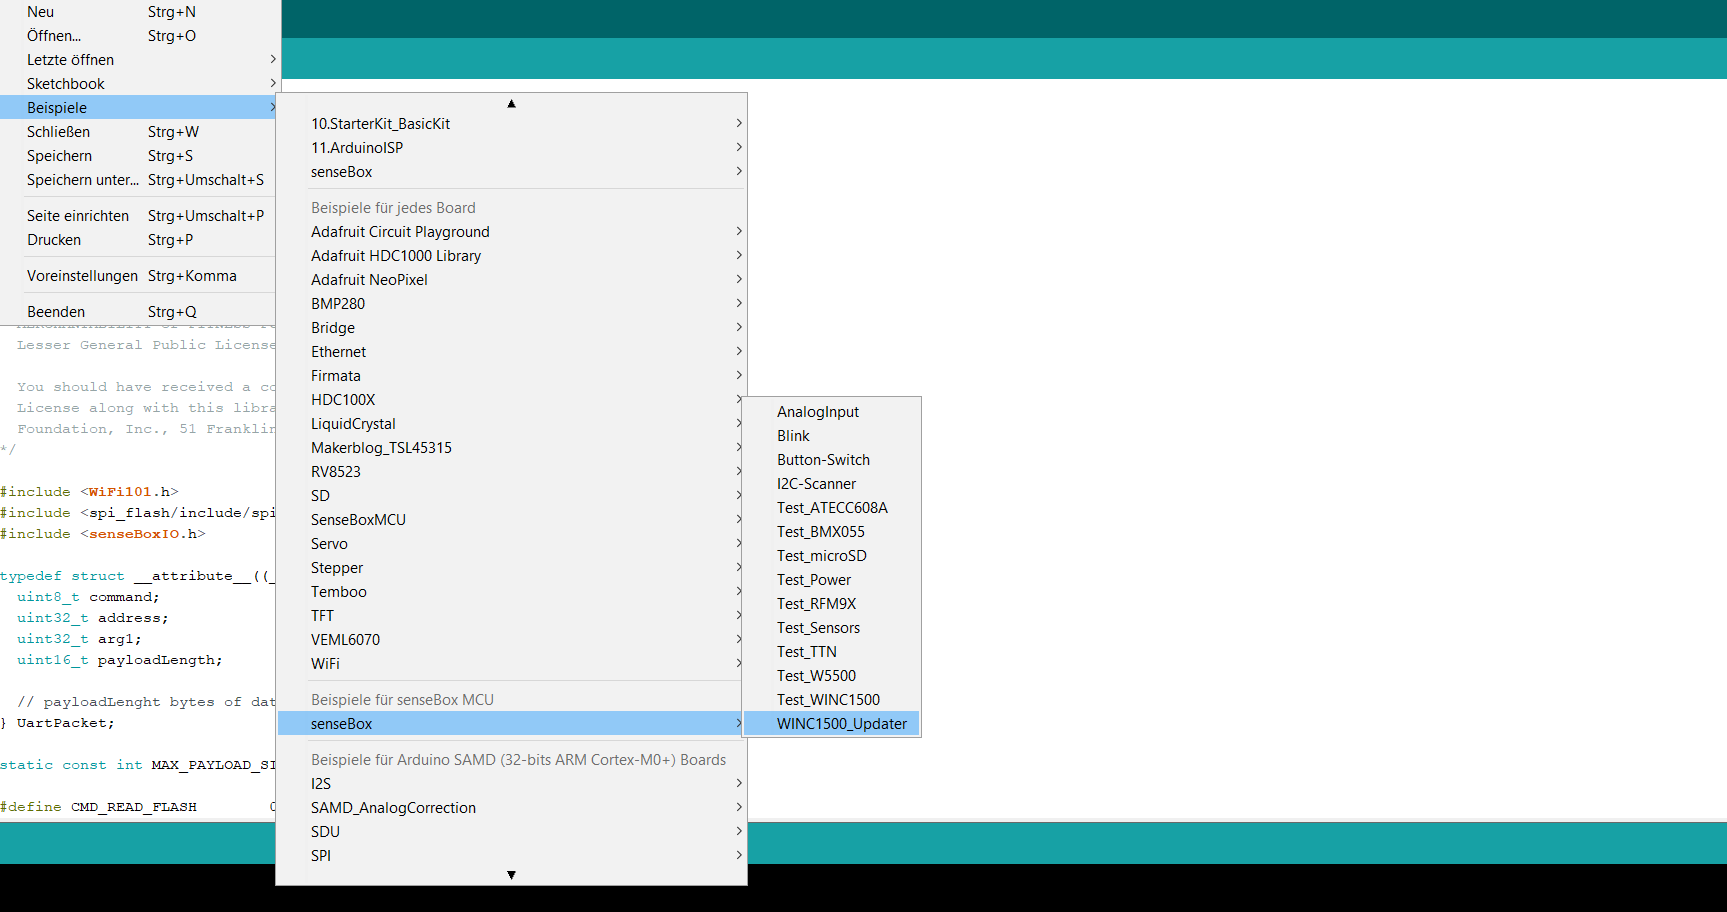
Task: Open Test_Sensors example
Action: (831, 628)
